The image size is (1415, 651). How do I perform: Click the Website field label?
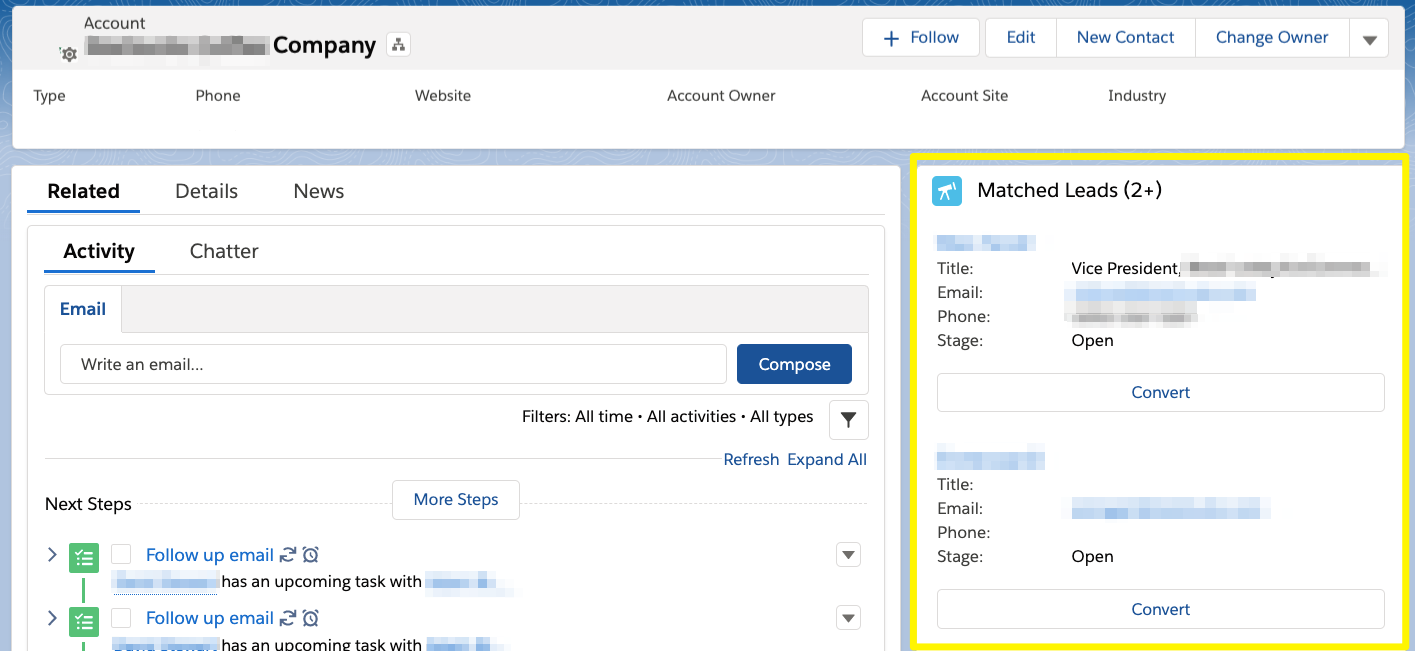point(443,96)
